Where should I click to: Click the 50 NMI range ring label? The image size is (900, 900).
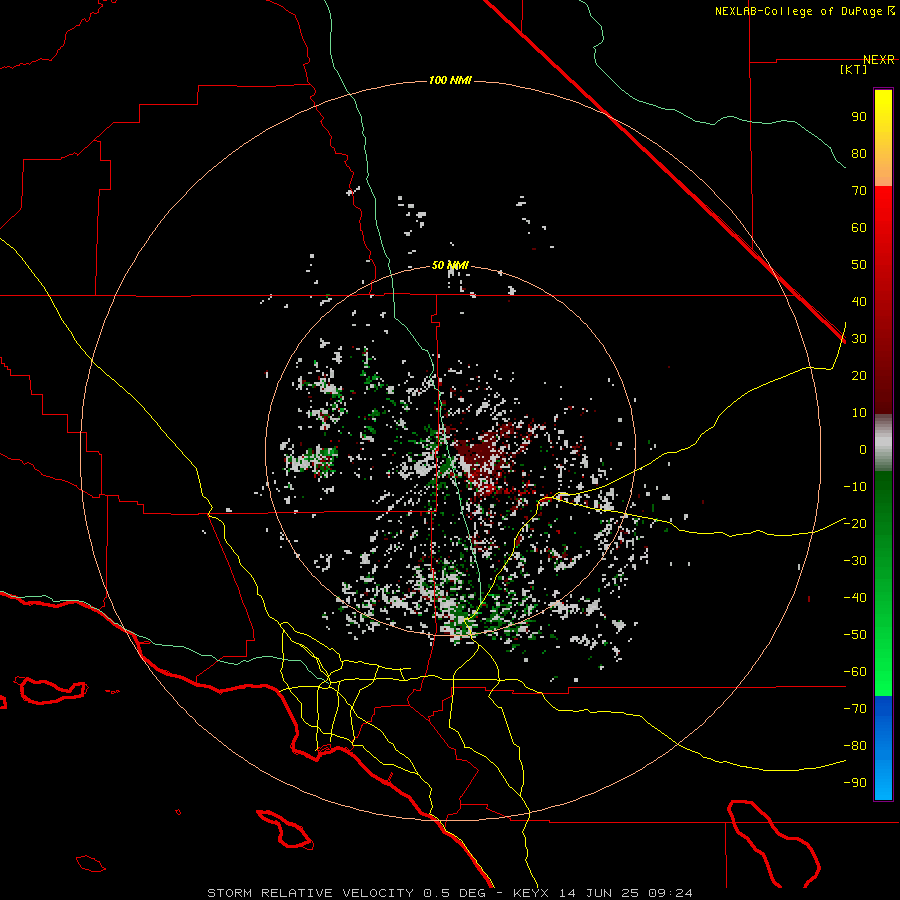coord(451,265)
